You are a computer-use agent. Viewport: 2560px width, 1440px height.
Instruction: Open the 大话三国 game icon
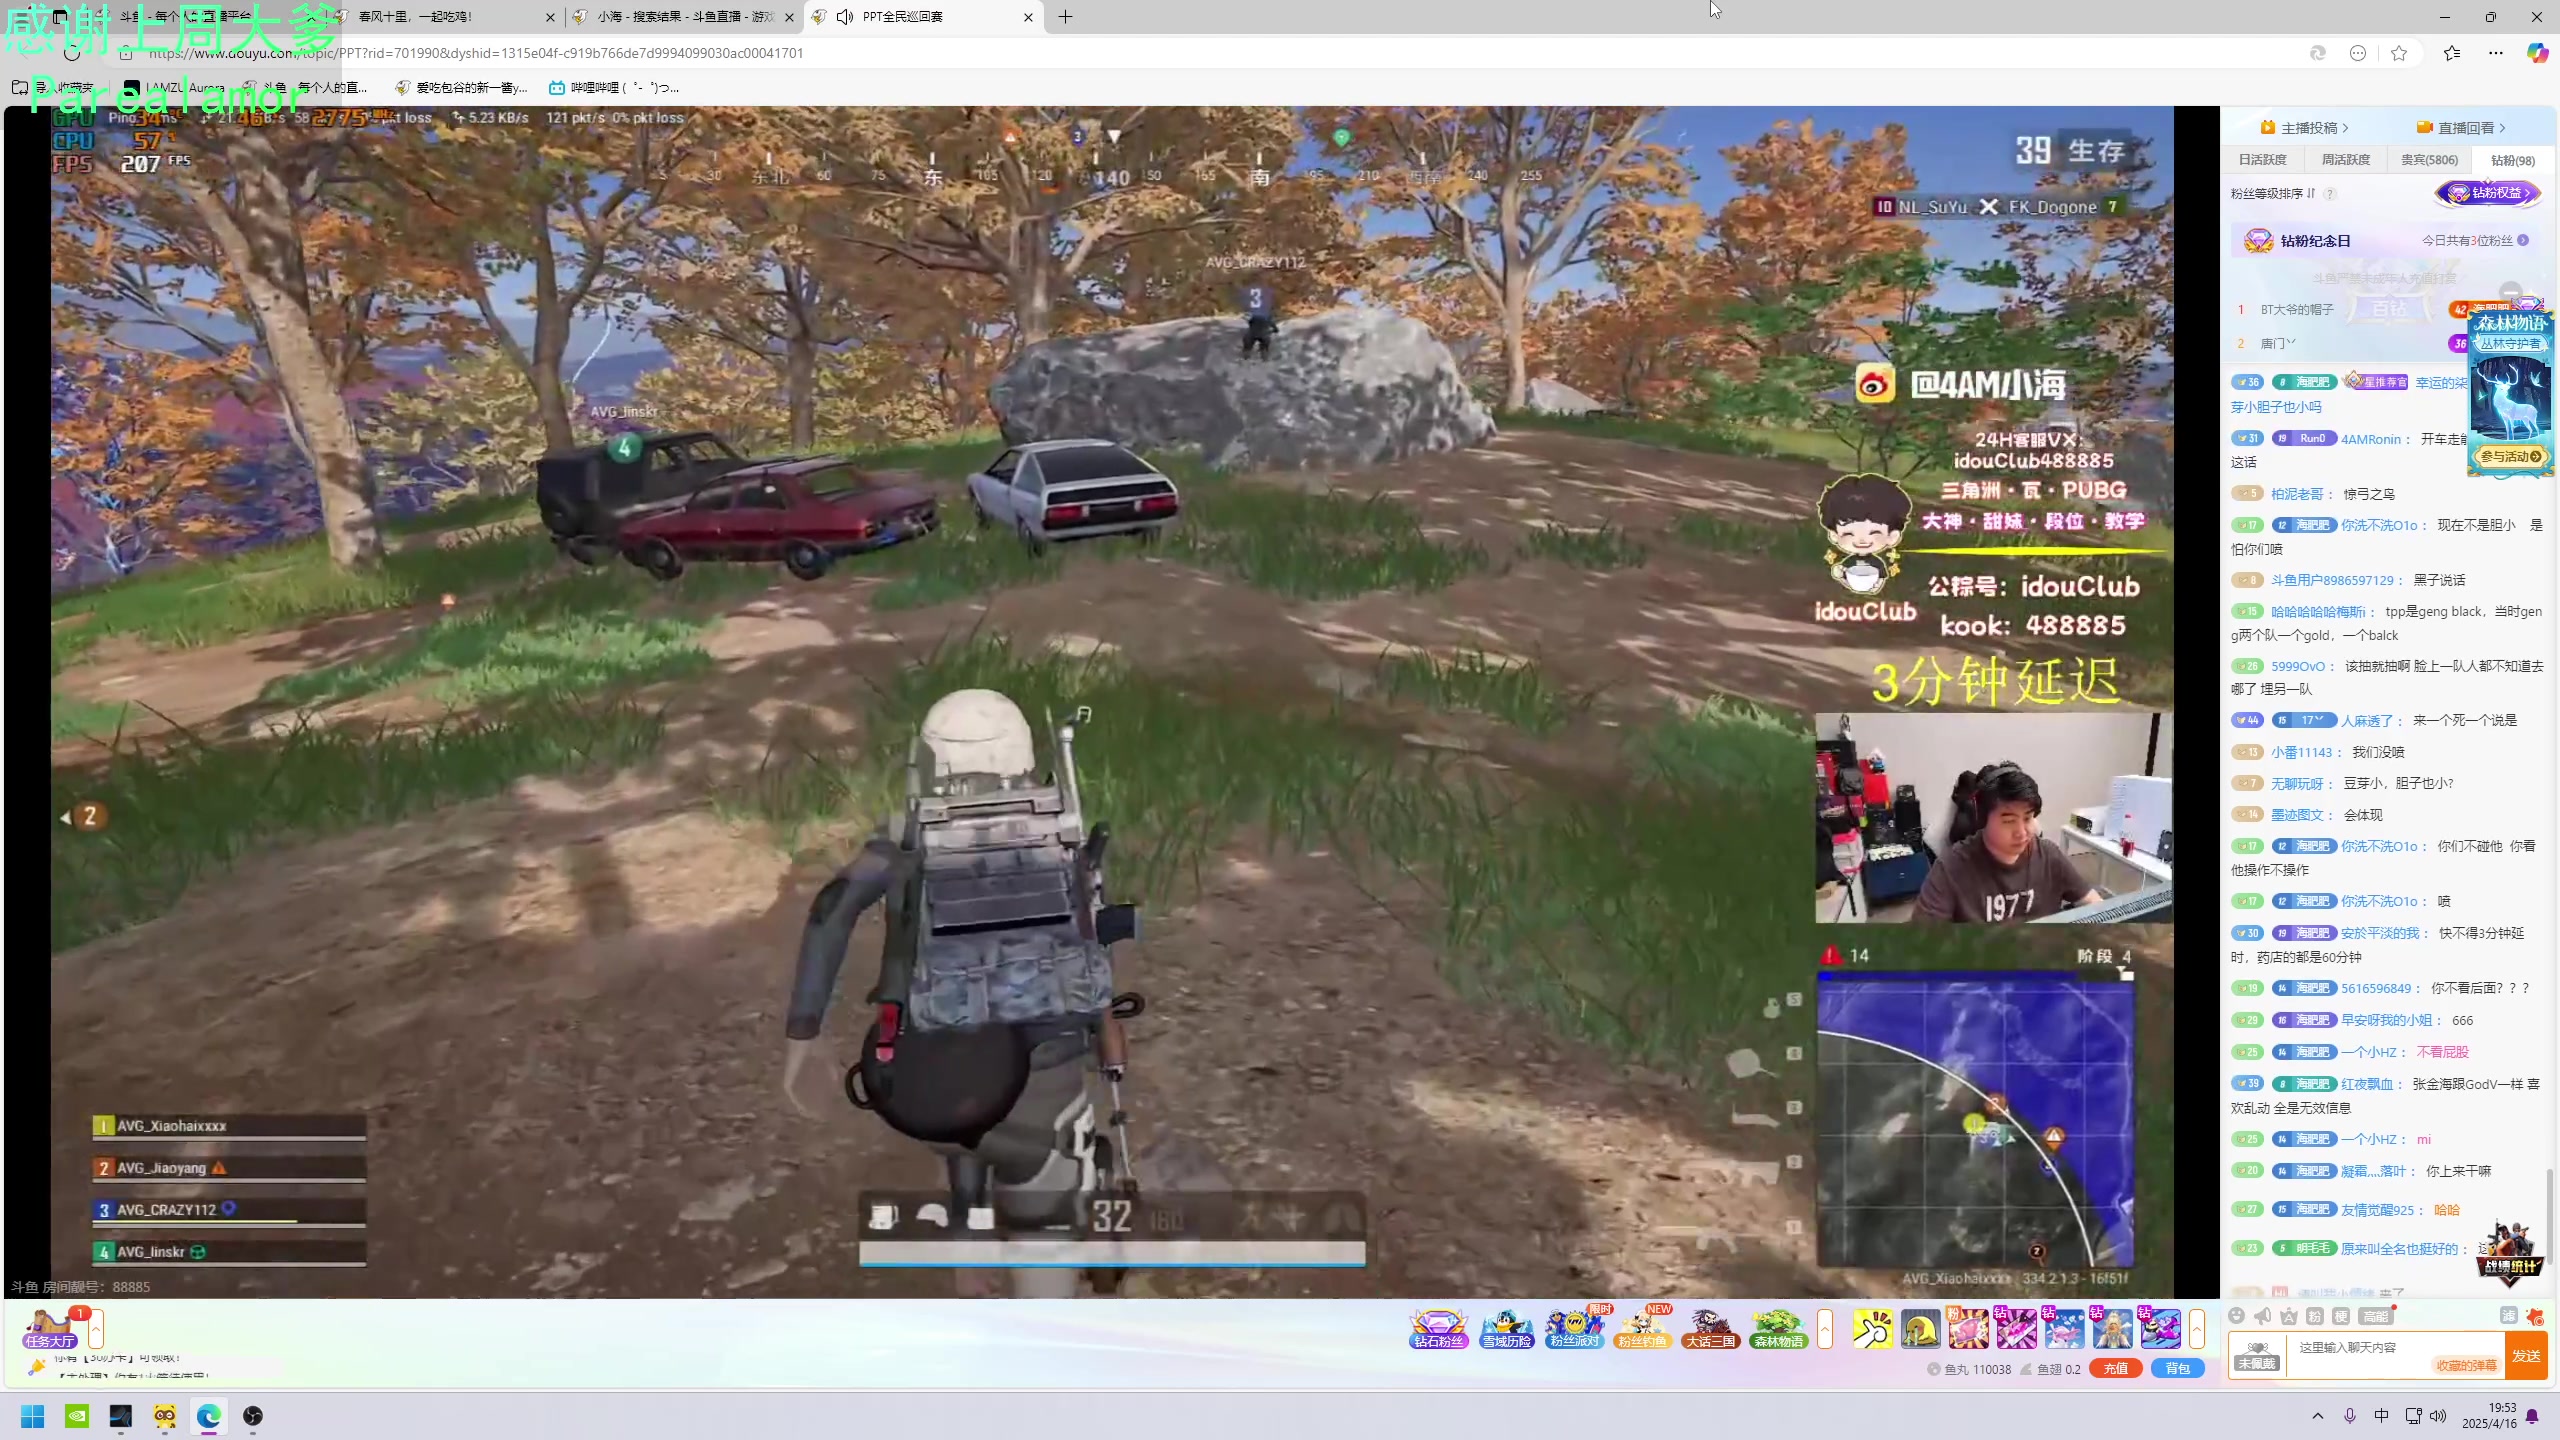[x=1710, y=1329]
